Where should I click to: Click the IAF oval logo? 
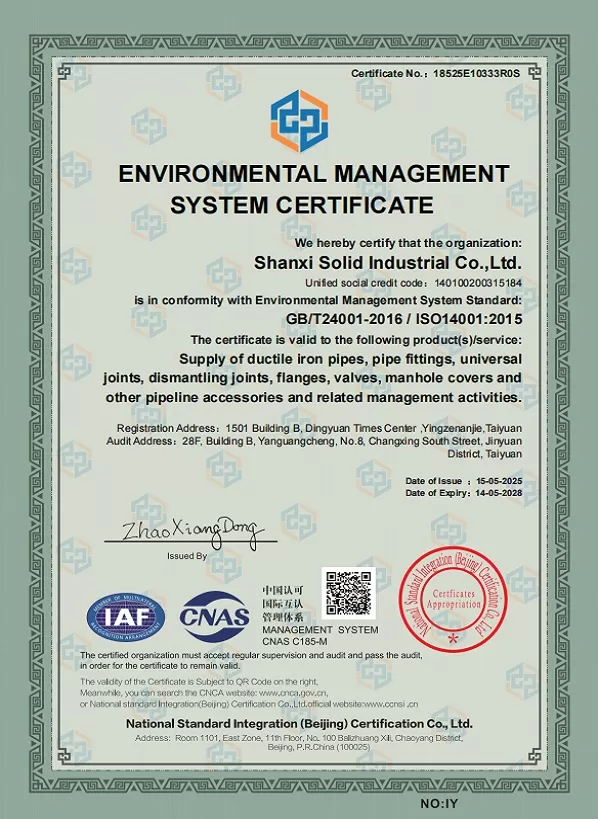pos(126,617)
